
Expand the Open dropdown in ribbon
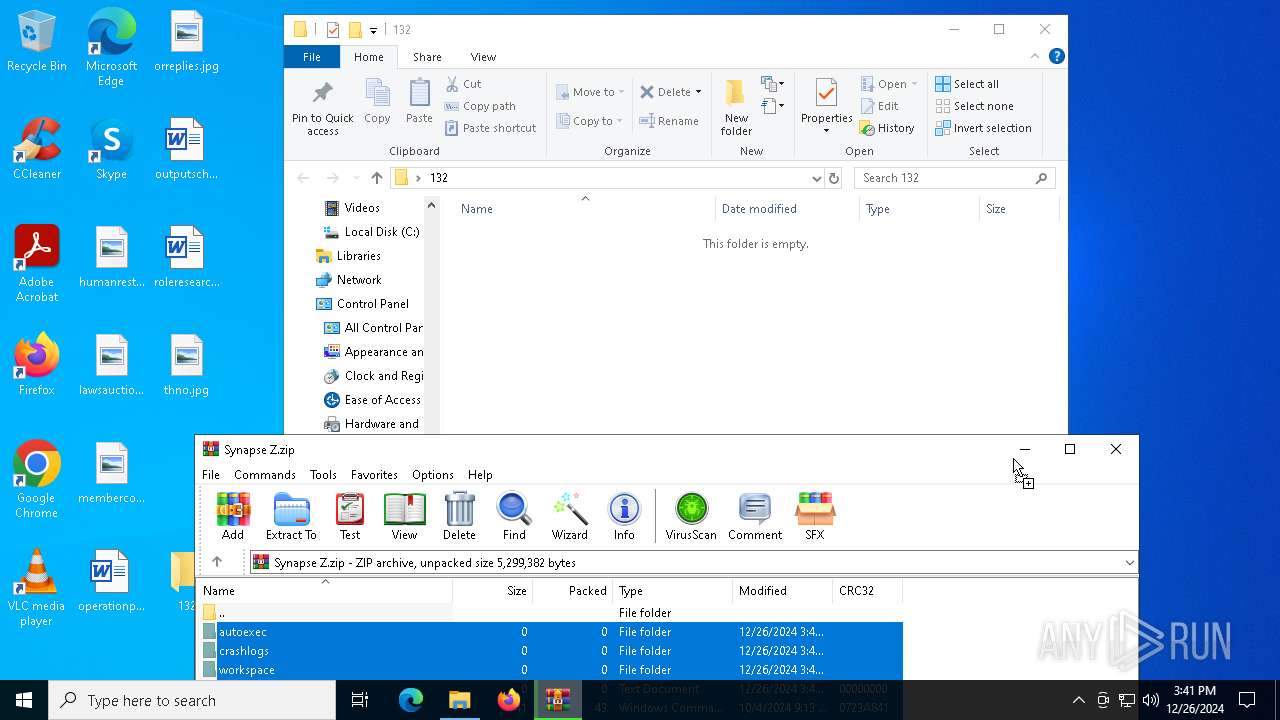point(914,84)
